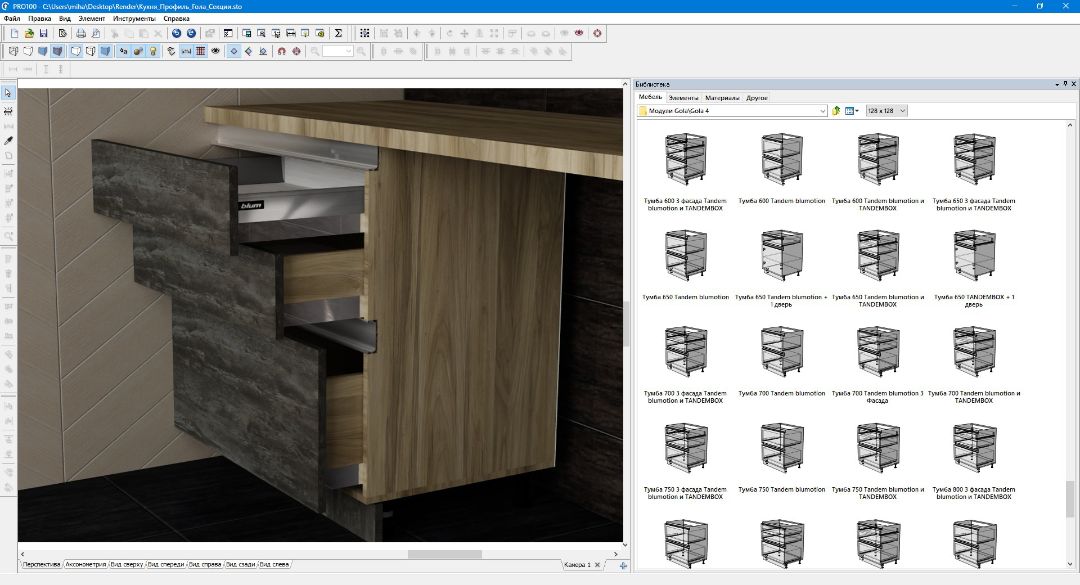Expand the Модули Gola\Gola 4 folder dropdown
This screenshot has width=1080, height=585.
click(x=822, y=111)
